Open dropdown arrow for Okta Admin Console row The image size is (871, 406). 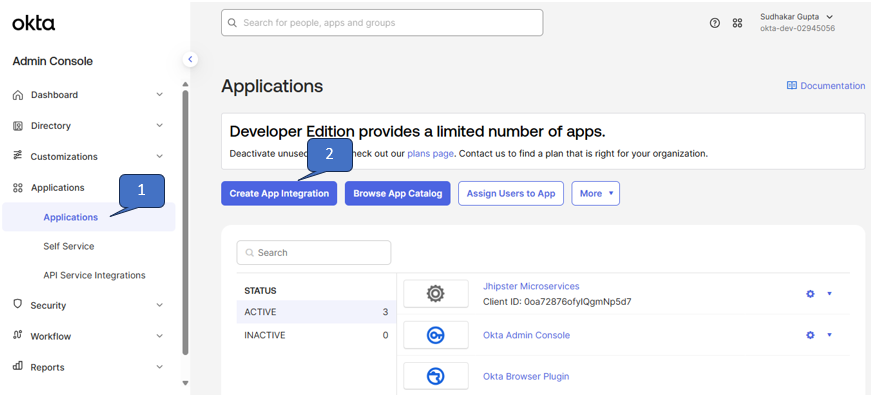[x=829, y=334]
